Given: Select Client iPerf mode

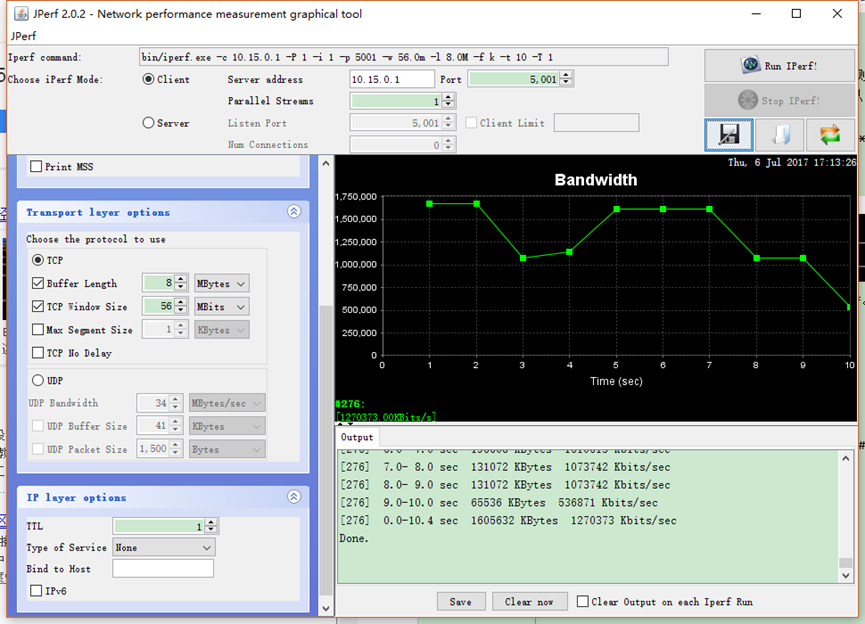Looking at the screenshot, I should click(x=148, y=79).
